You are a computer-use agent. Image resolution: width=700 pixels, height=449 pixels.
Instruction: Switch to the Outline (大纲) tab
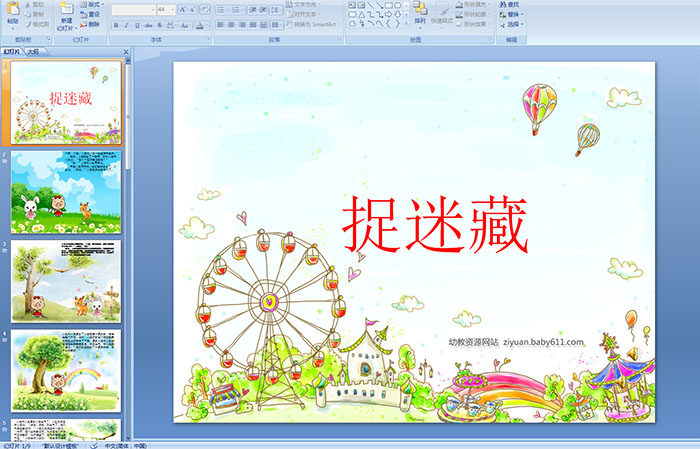(33, 51)
